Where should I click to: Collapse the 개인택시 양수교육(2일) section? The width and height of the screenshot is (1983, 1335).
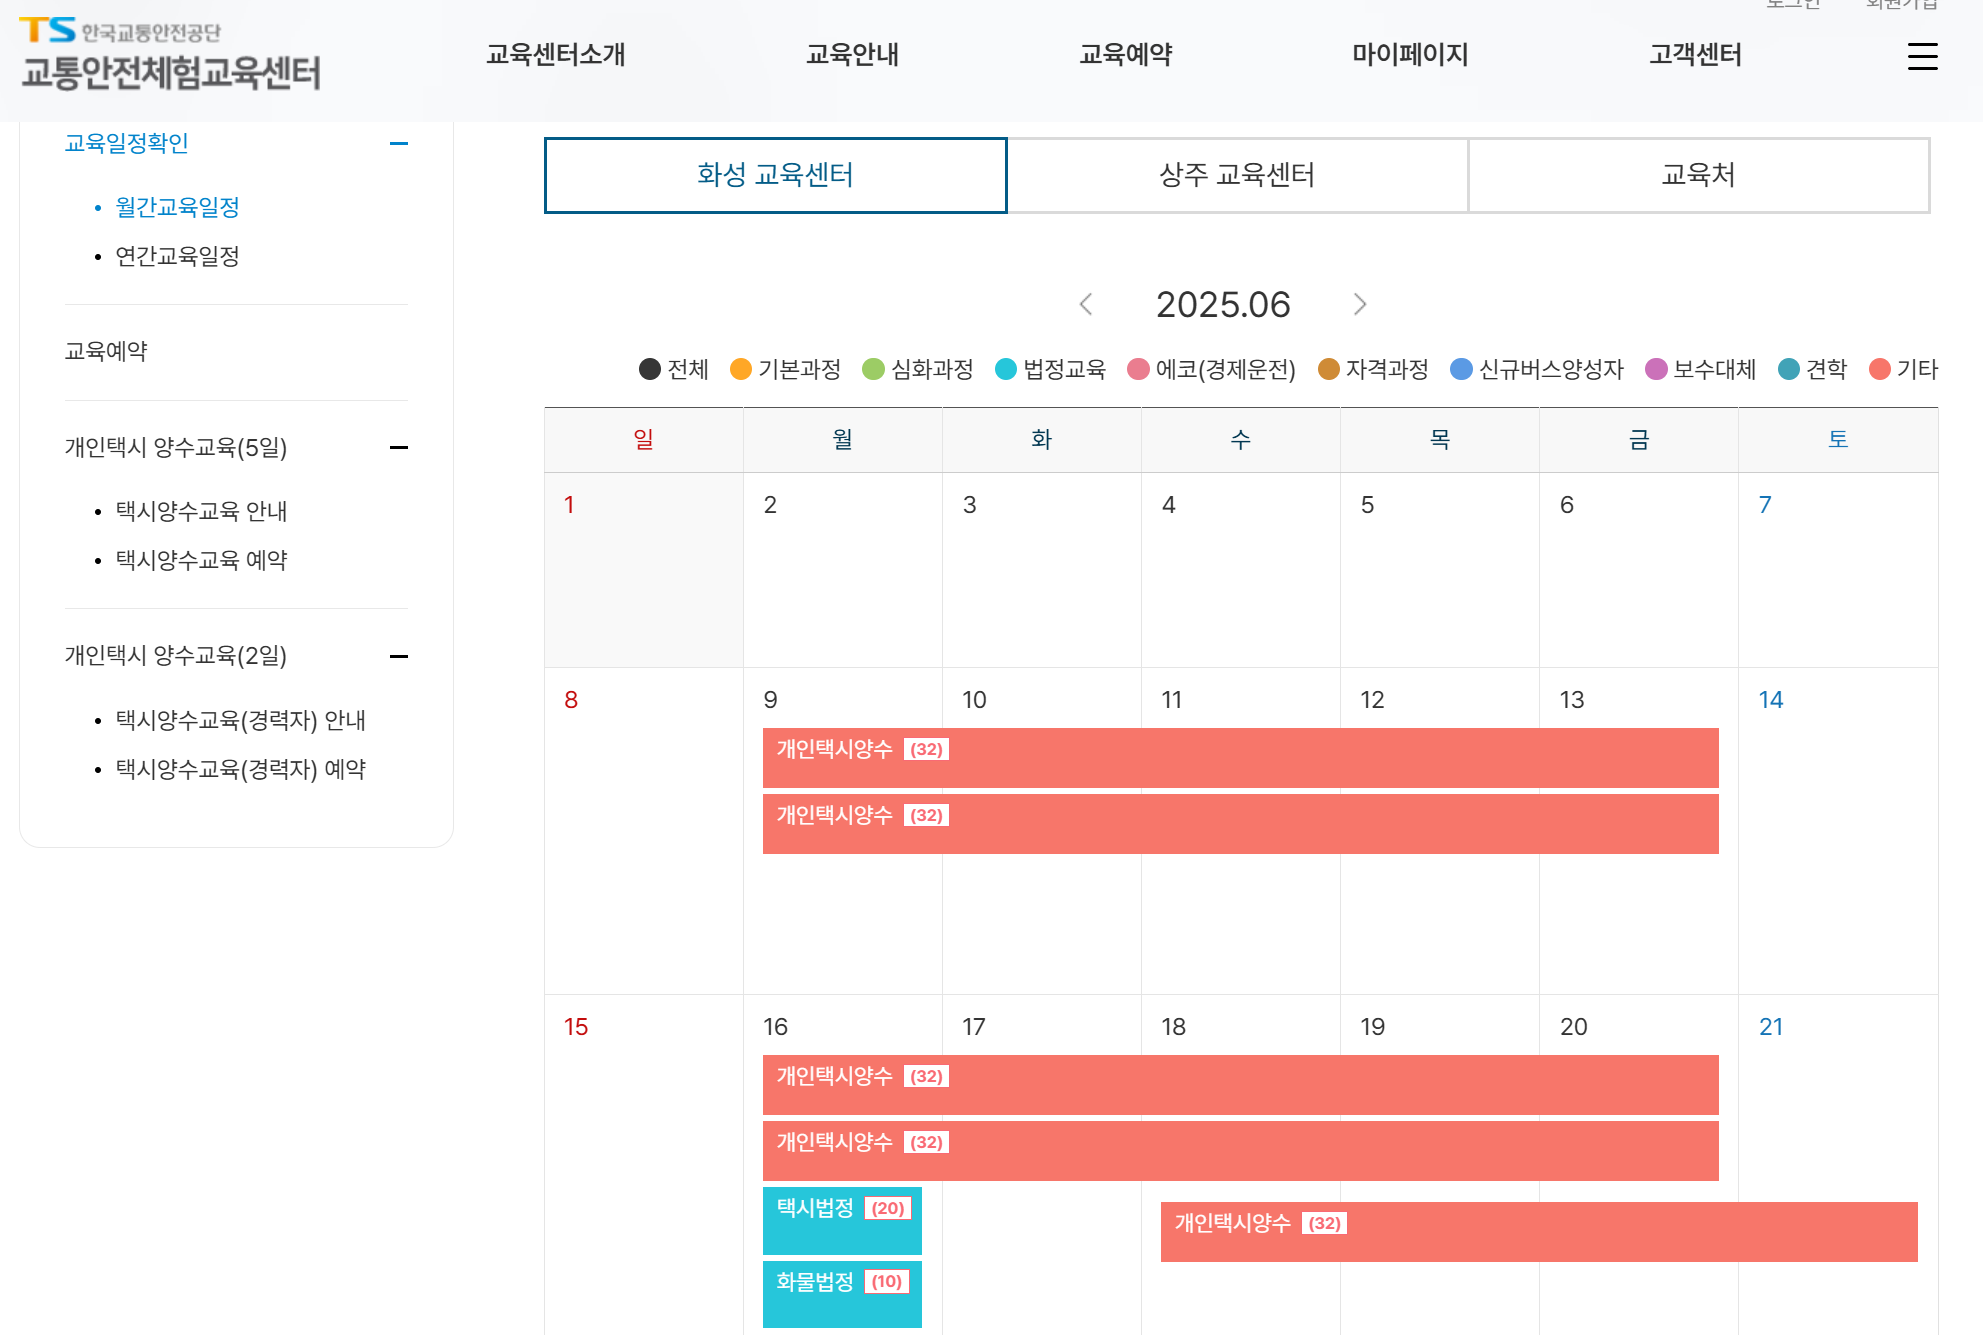[x=401, y=656]
